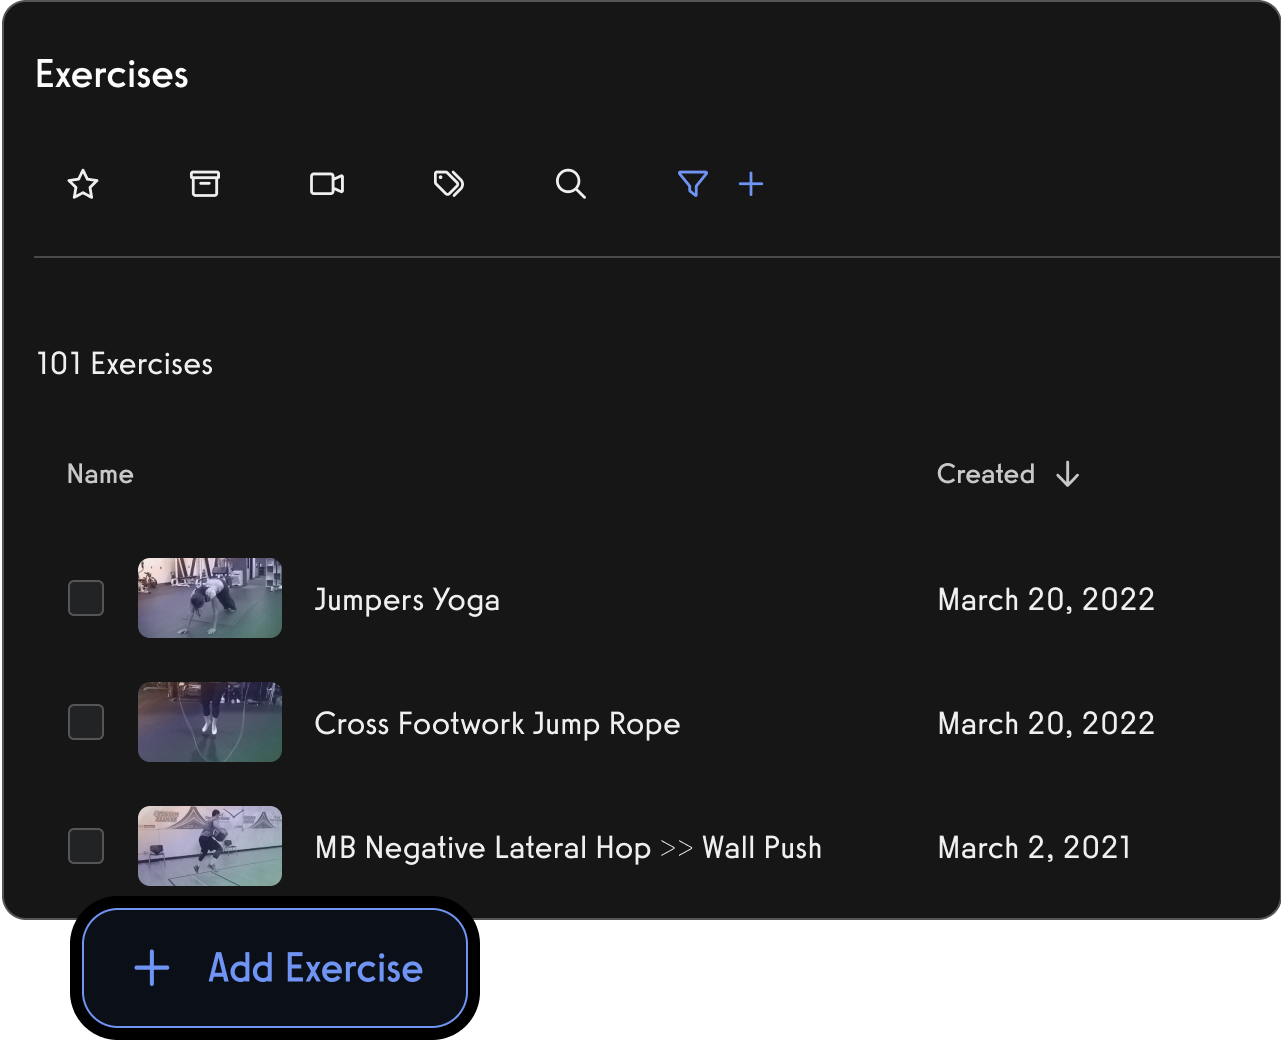1281x1040 pixels.
Task: Click the Jumpers Yoga video thumbnail
Action: (x=210, y=598)
